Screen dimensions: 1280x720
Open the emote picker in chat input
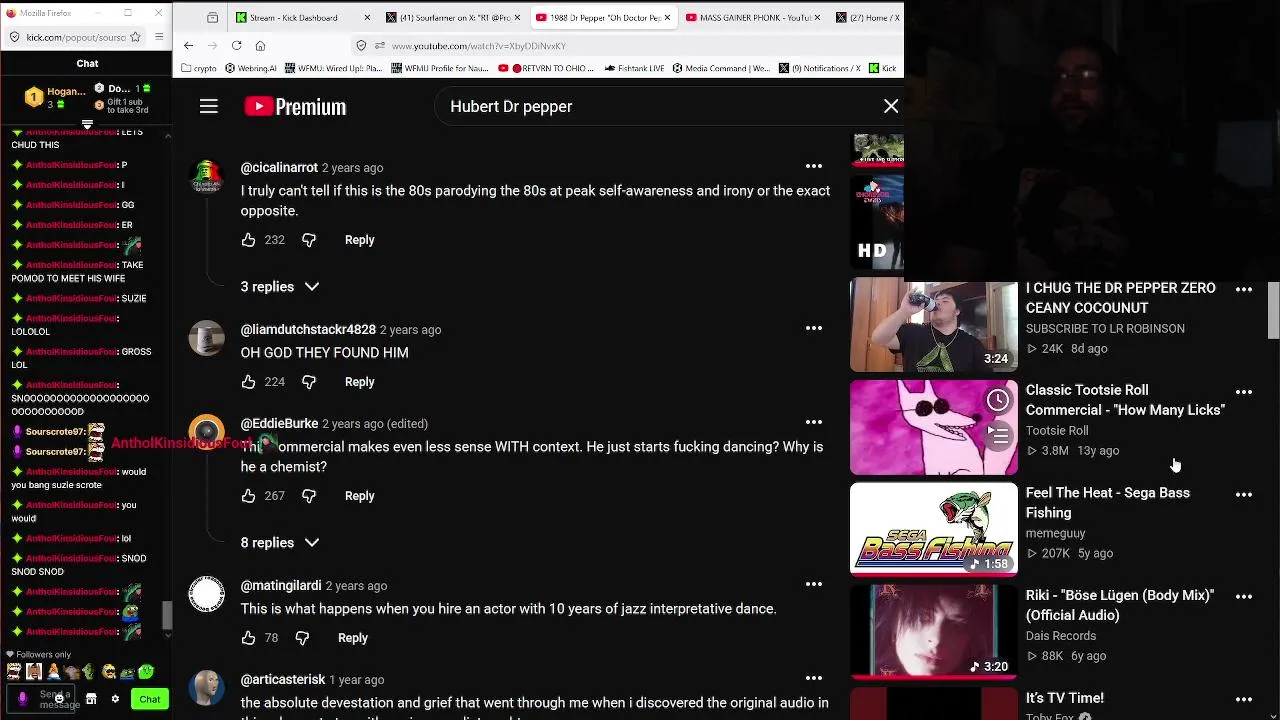(61, 699)
